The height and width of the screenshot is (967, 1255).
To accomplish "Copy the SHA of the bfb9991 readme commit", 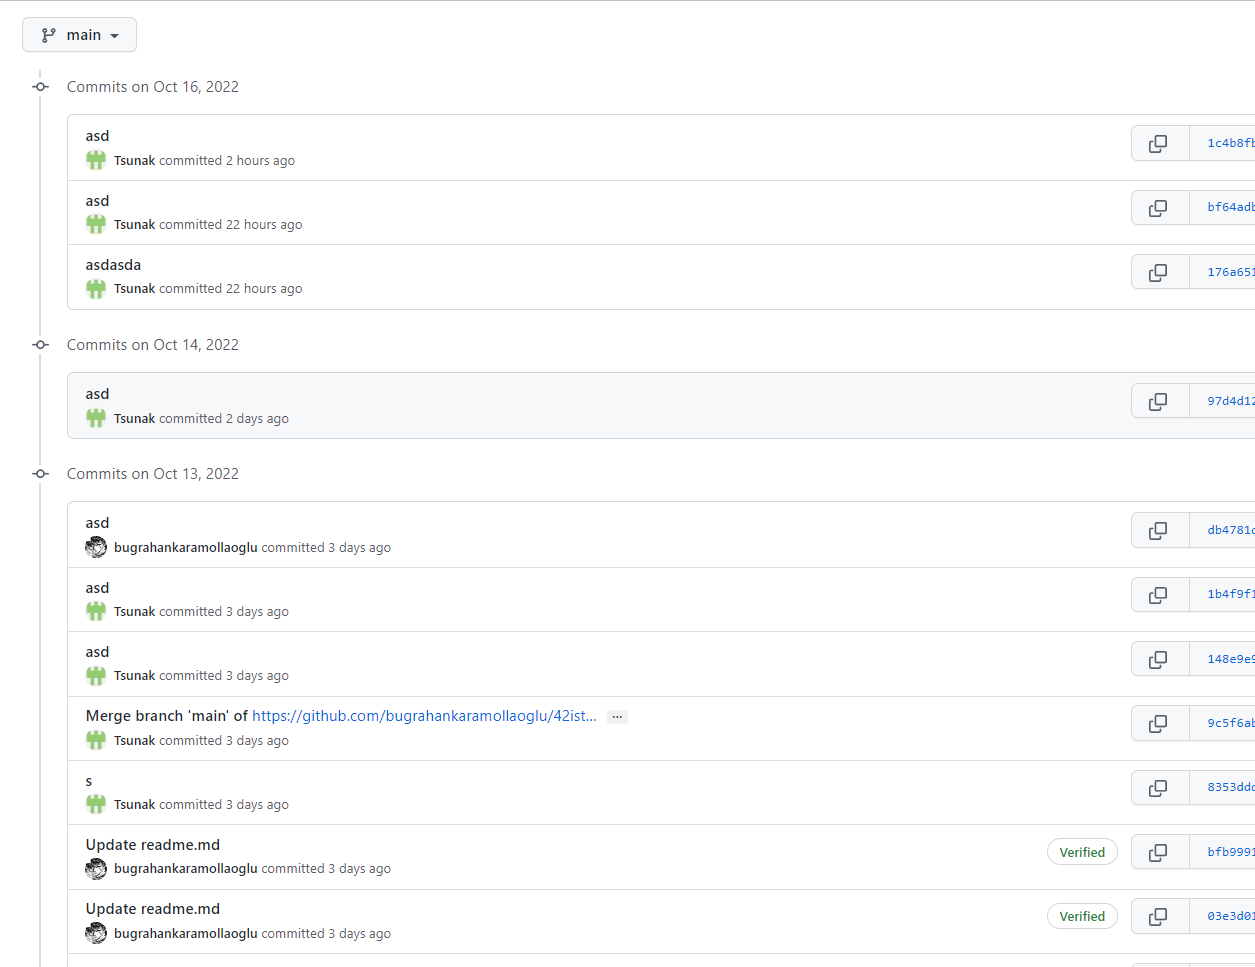I will coord(1159,851).
